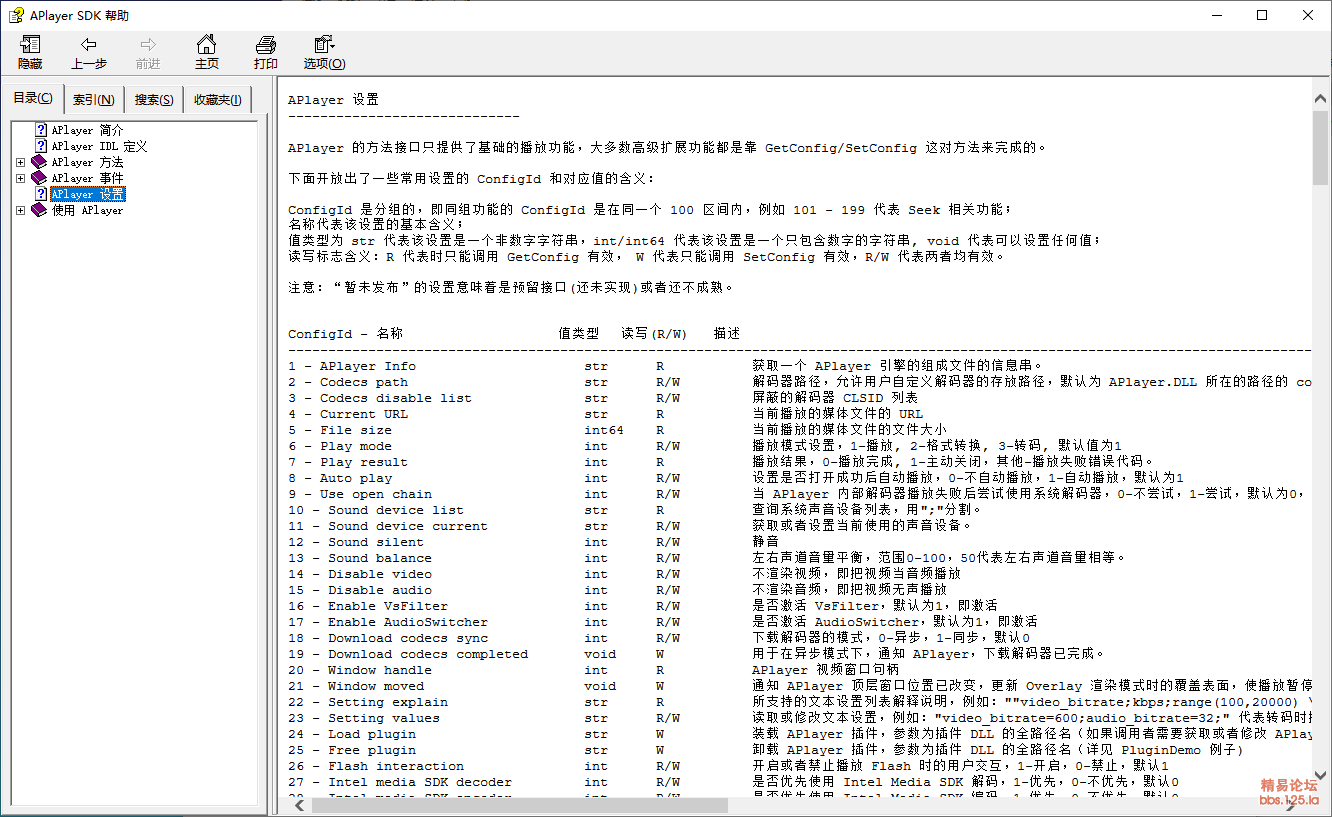This screenshot has height=817, width=1332.
Task: Click the APlayer SDK help app icon in title bar
Action: coord(15,15)
